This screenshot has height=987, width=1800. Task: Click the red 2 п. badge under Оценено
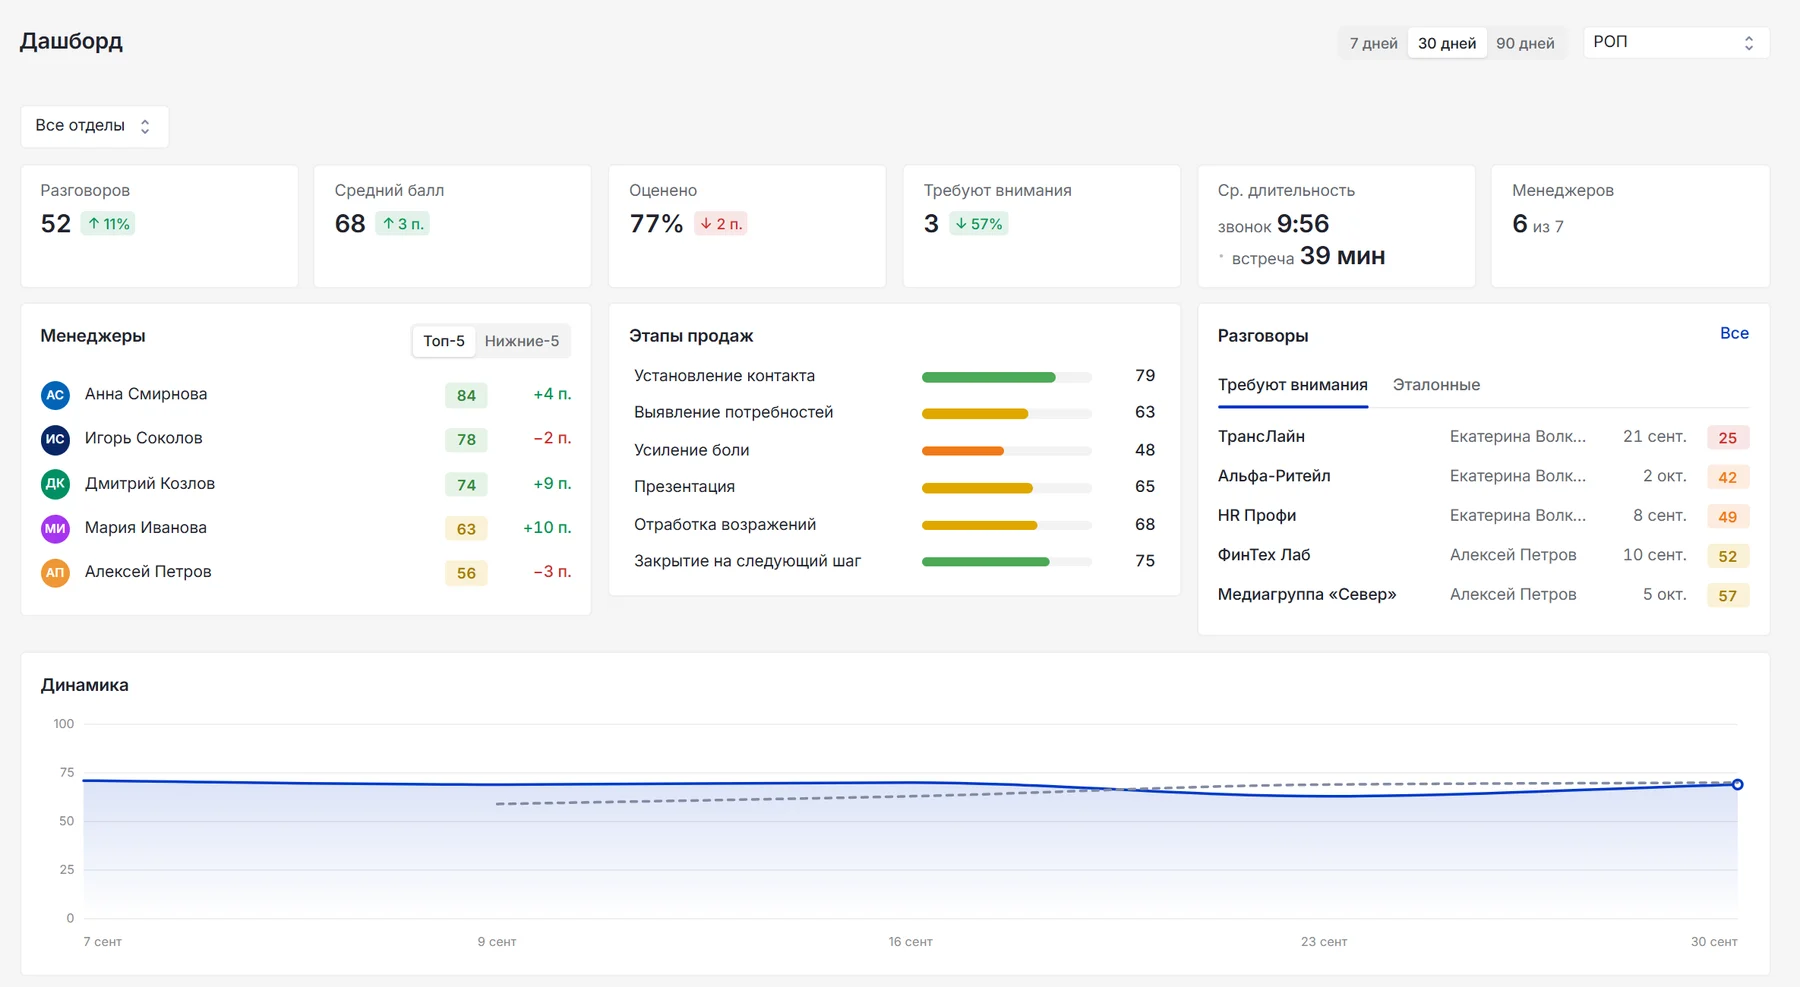point(721,224)
